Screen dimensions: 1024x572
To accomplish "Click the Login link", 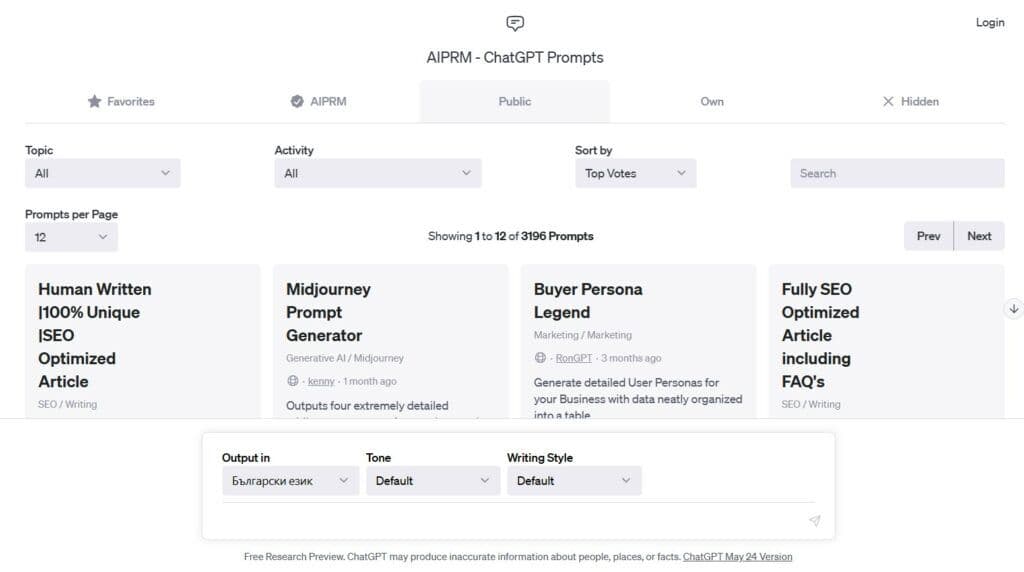I will click(990, 22).
